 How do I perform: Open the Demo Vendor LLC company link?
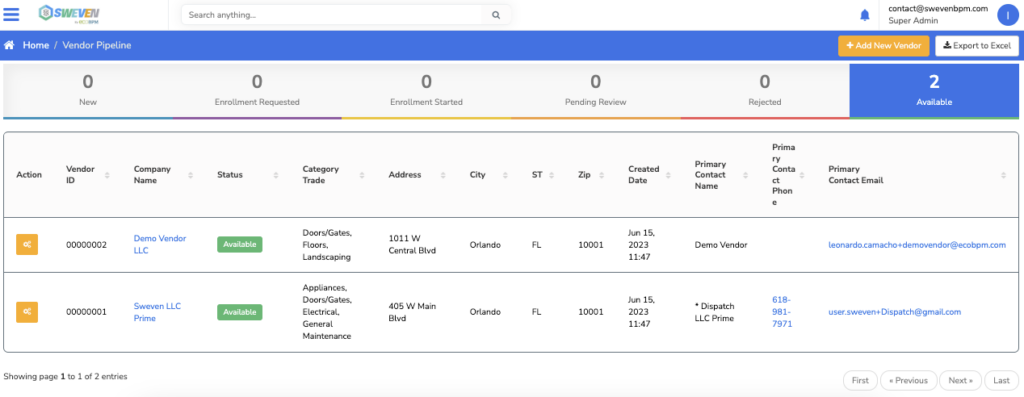click(160, 244)
